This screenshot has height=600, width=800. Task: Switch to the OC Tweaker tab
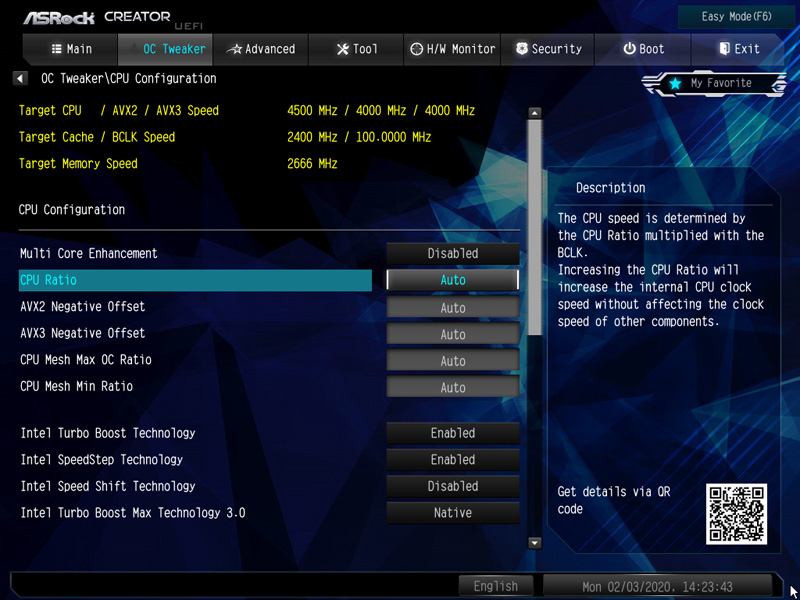(165, 49)
